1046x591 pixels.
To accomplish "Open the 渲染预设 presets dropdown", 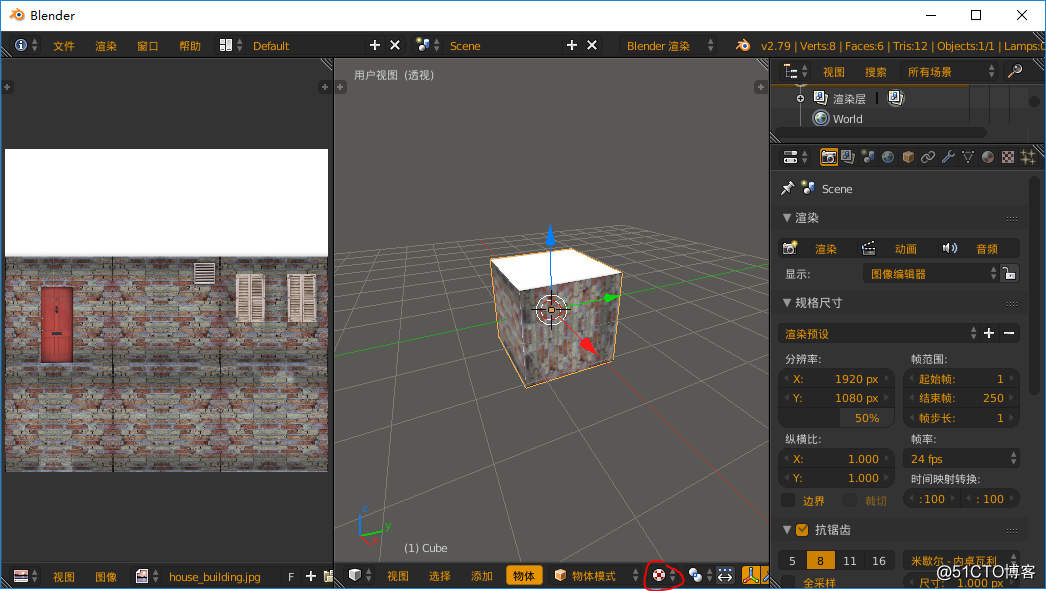I will click(x=879, y=334).
